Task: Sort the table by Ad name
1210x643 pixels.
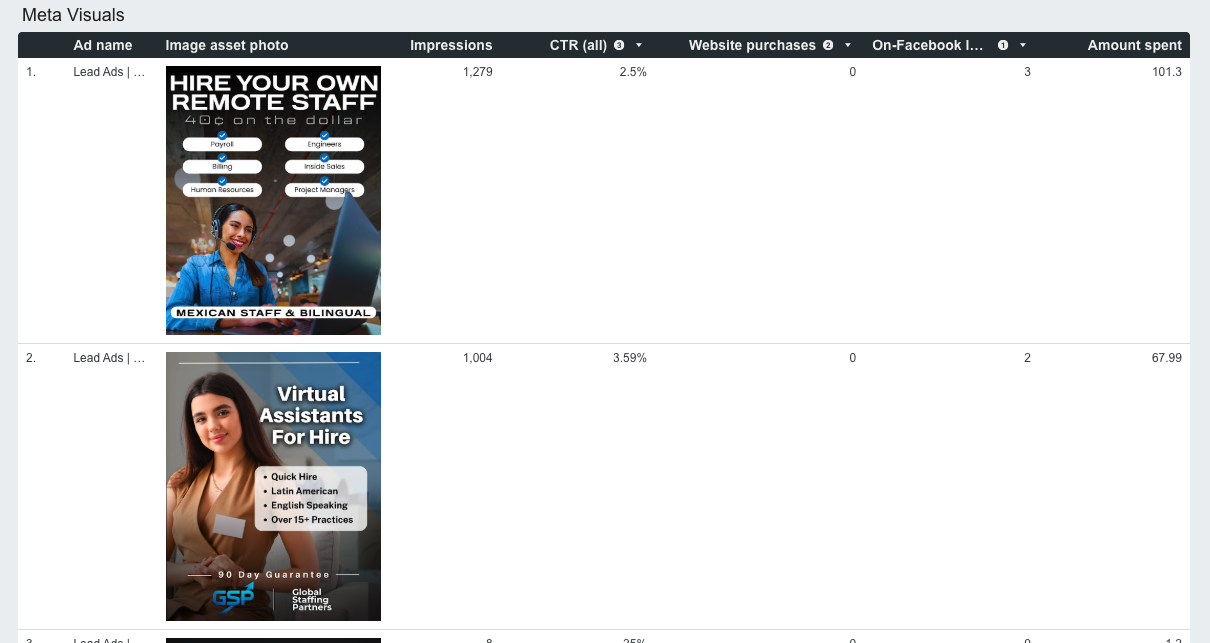Action: [103, 45]
